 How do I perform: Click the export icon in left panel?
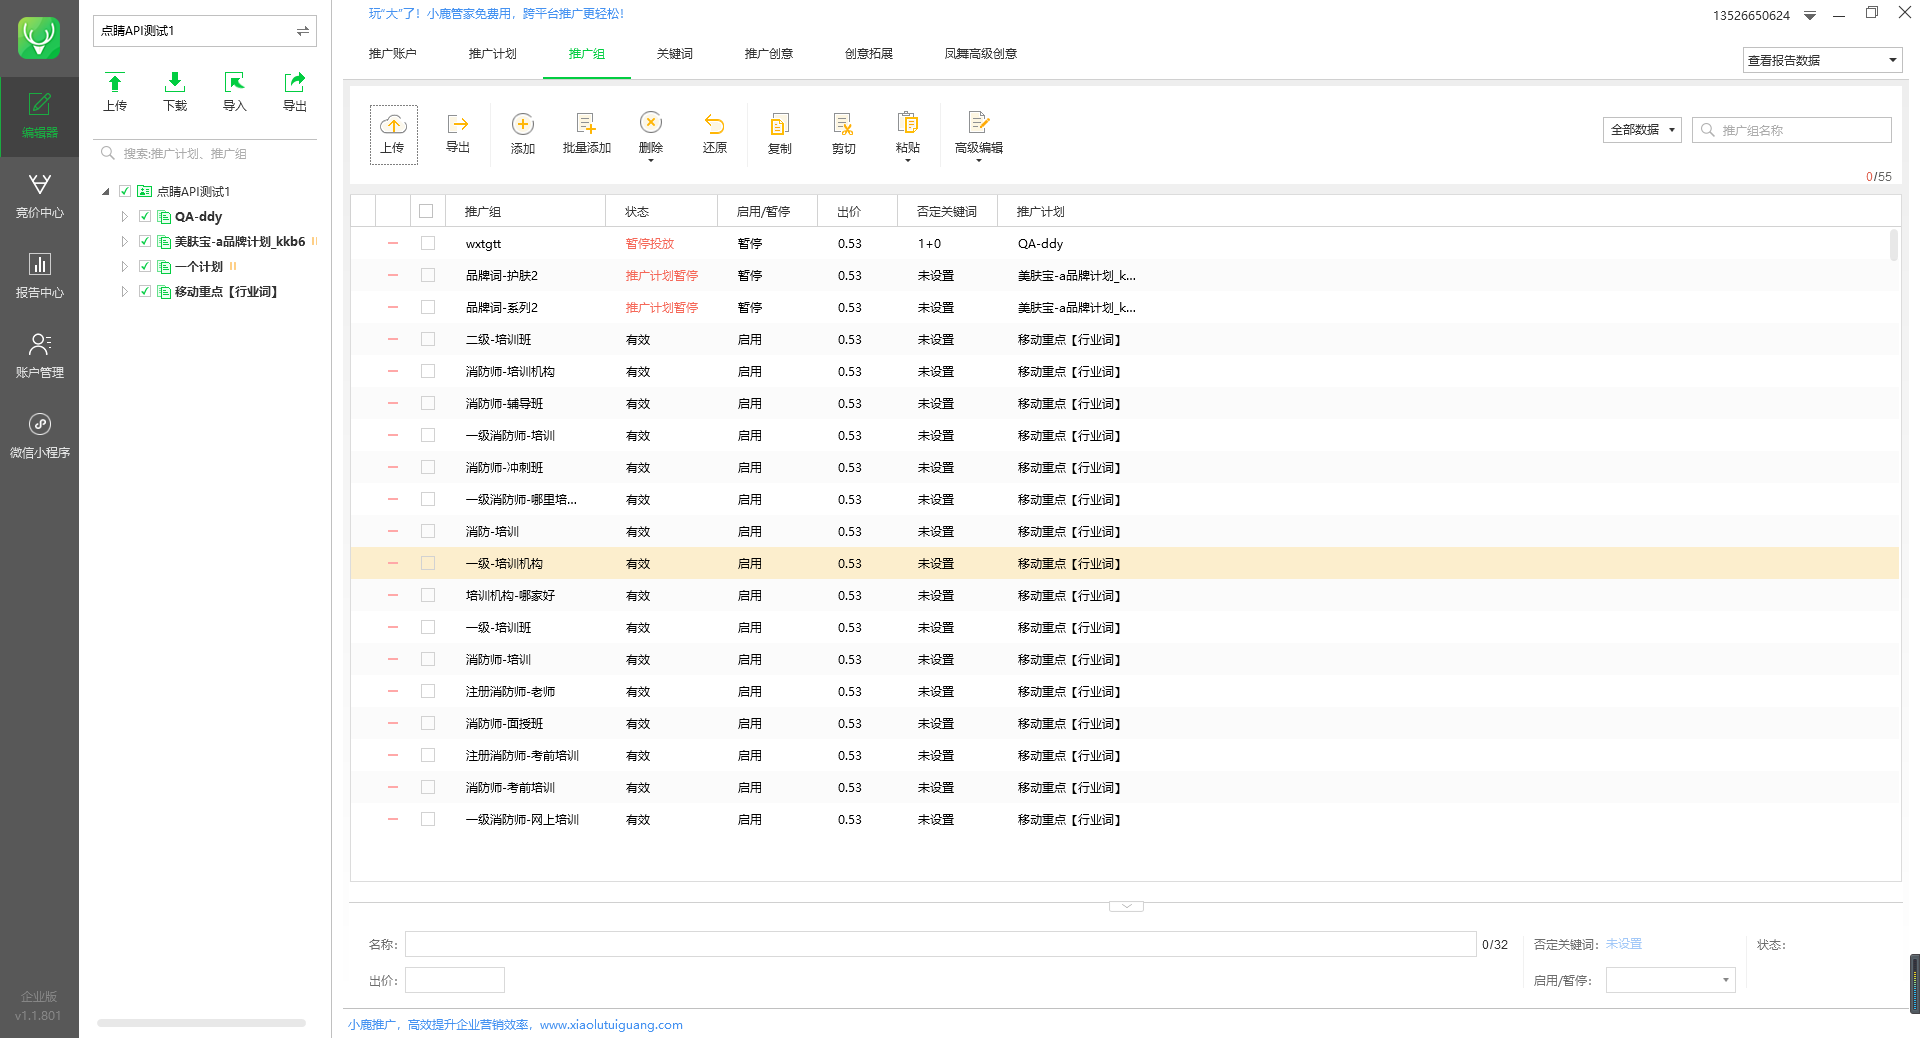tap(295, 83)
